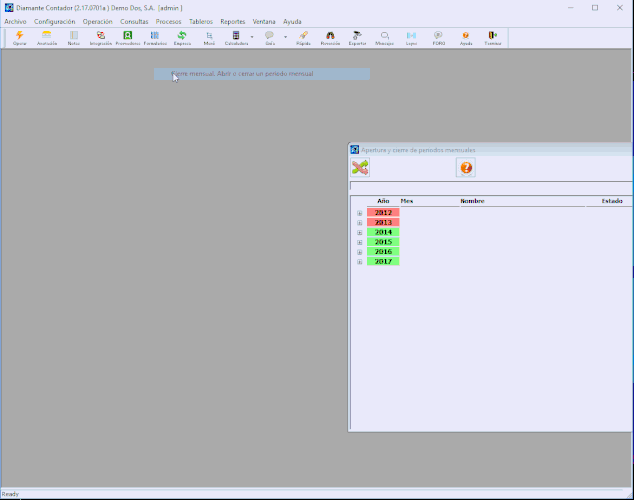The width and height of the screenshot is (634, 500).
Task: Select the 2016 year row
Action: [383, 252]
